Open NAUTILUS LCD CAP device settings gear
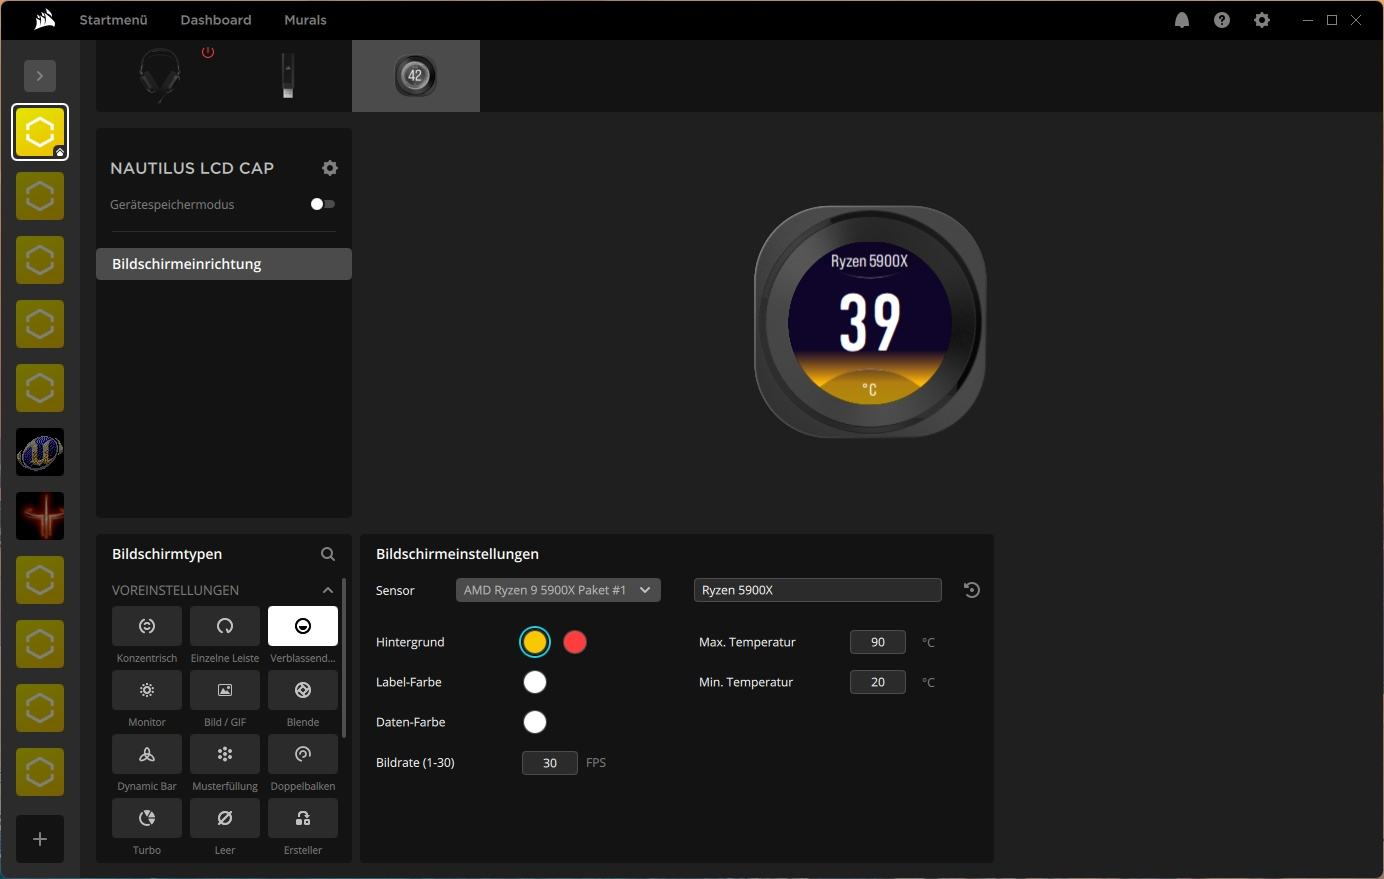Viewport: 1384px width, 879px height. (330, 168)
